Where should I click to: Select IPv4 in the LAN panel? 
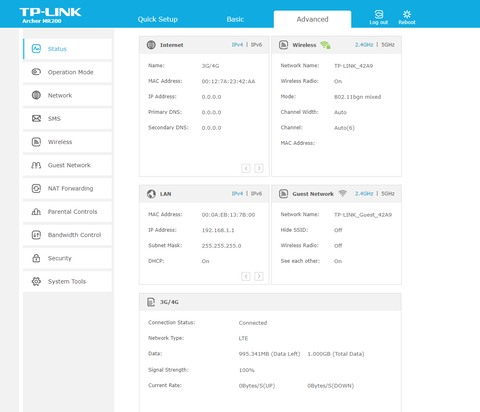point(237,194)
